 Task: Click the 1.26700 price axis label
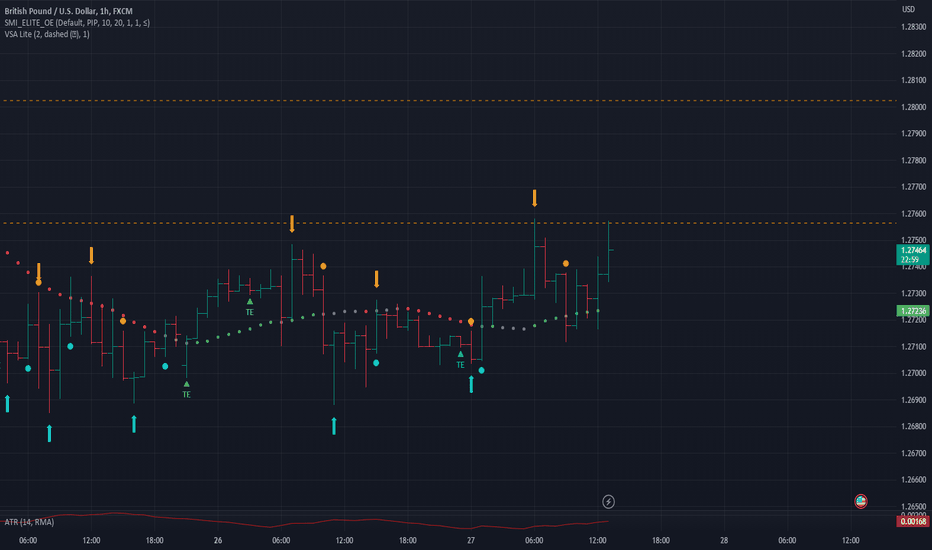(914, 453)
